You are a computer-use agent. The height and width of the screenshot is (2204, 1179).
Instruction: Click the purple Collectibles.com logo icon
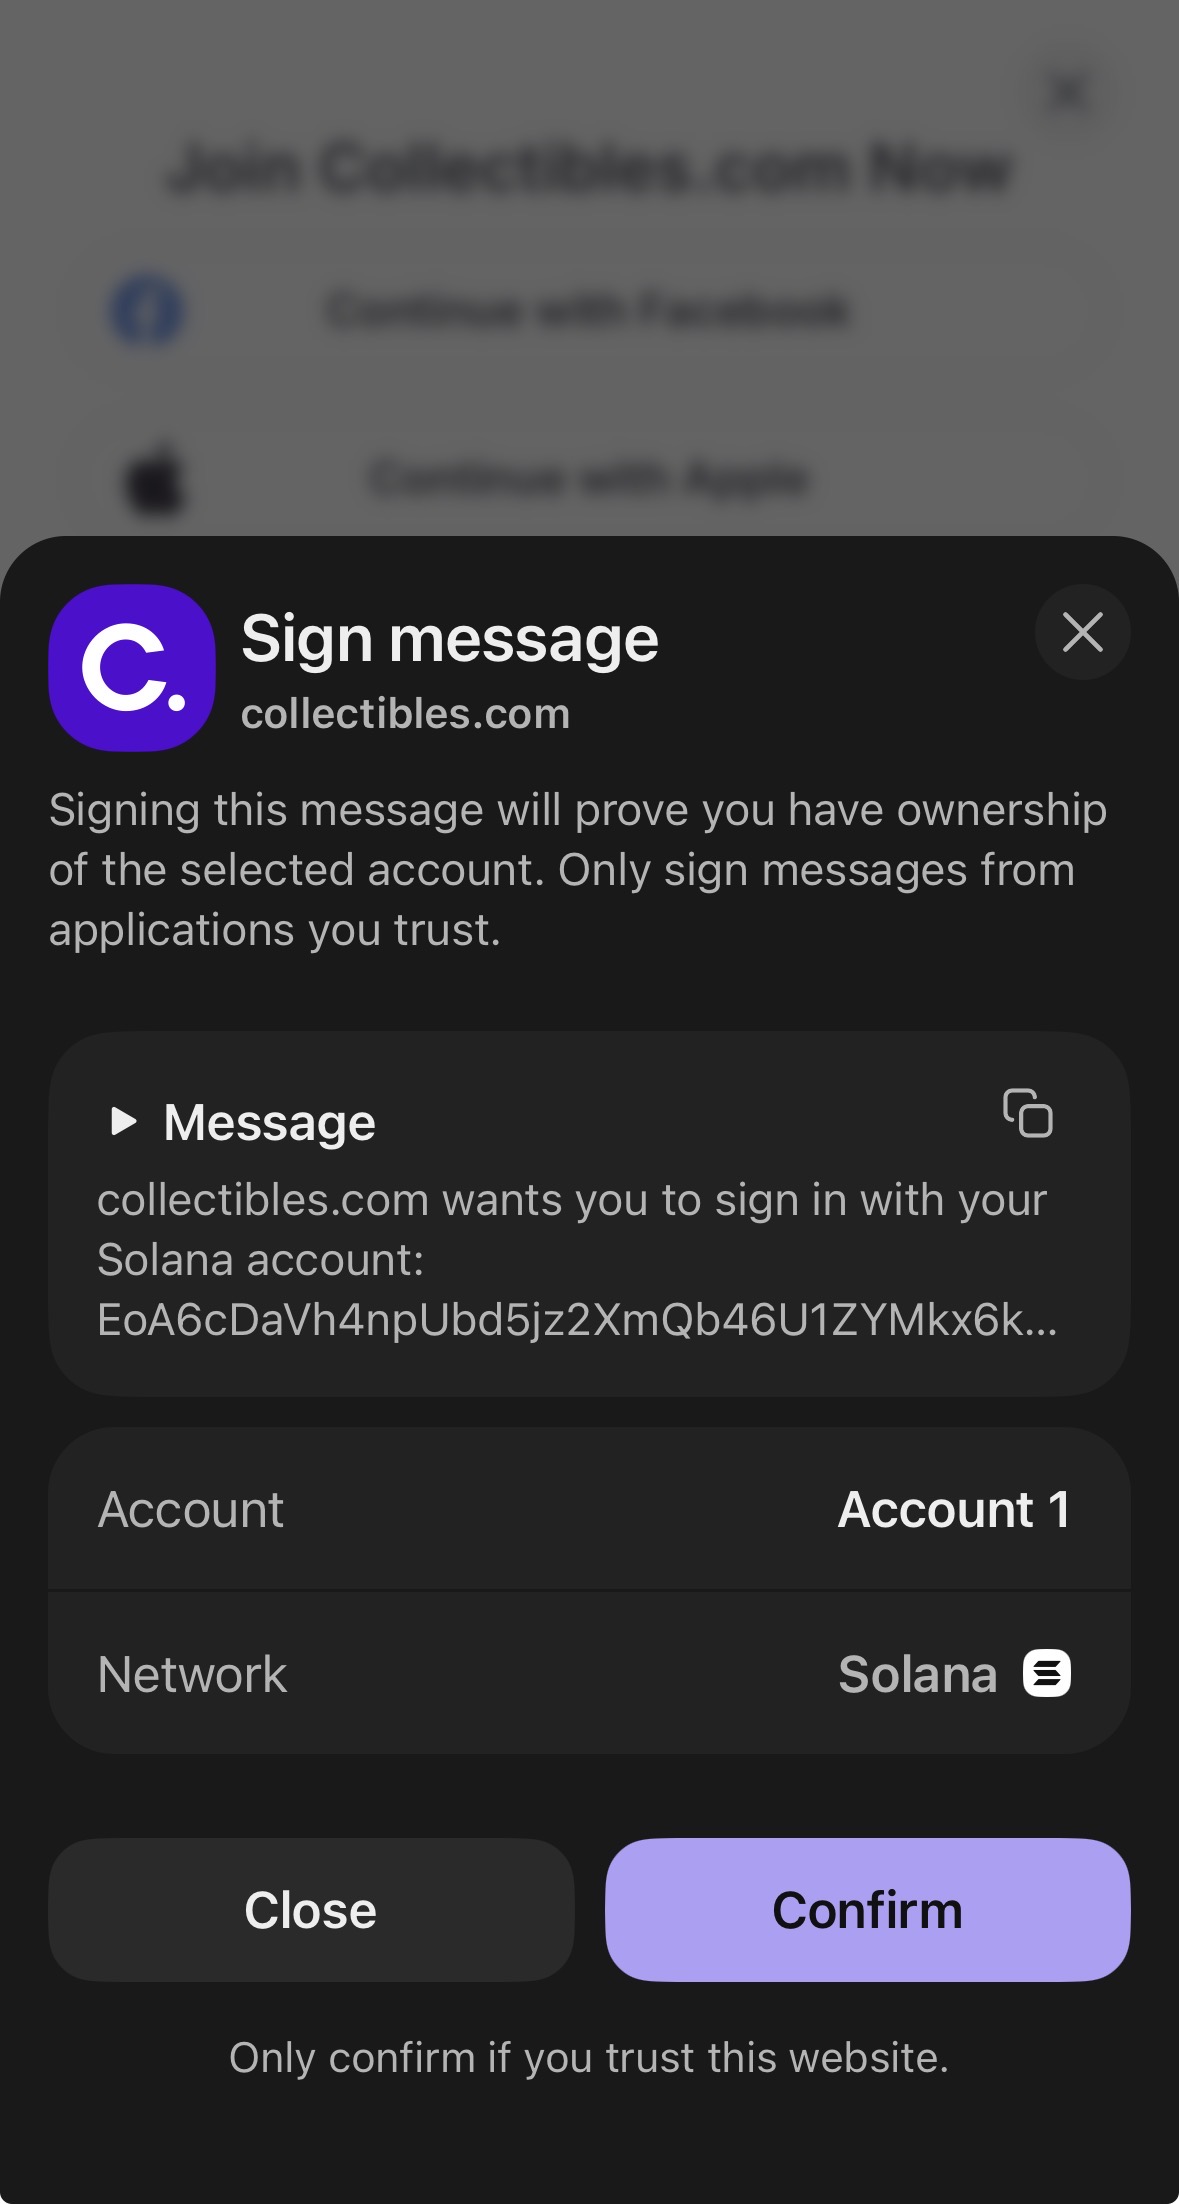pos(132,668)
